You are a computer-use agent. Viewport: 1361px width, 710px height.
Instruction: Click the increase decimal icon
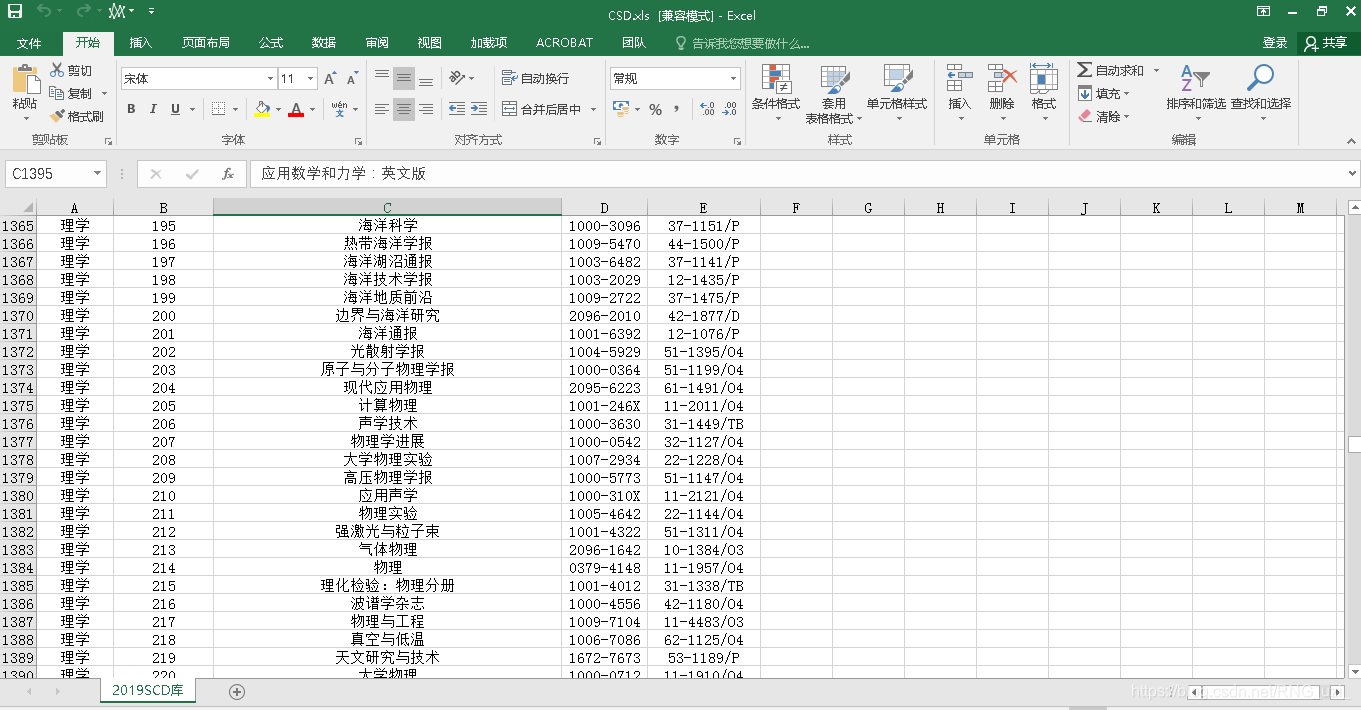(x=707, y=109)
